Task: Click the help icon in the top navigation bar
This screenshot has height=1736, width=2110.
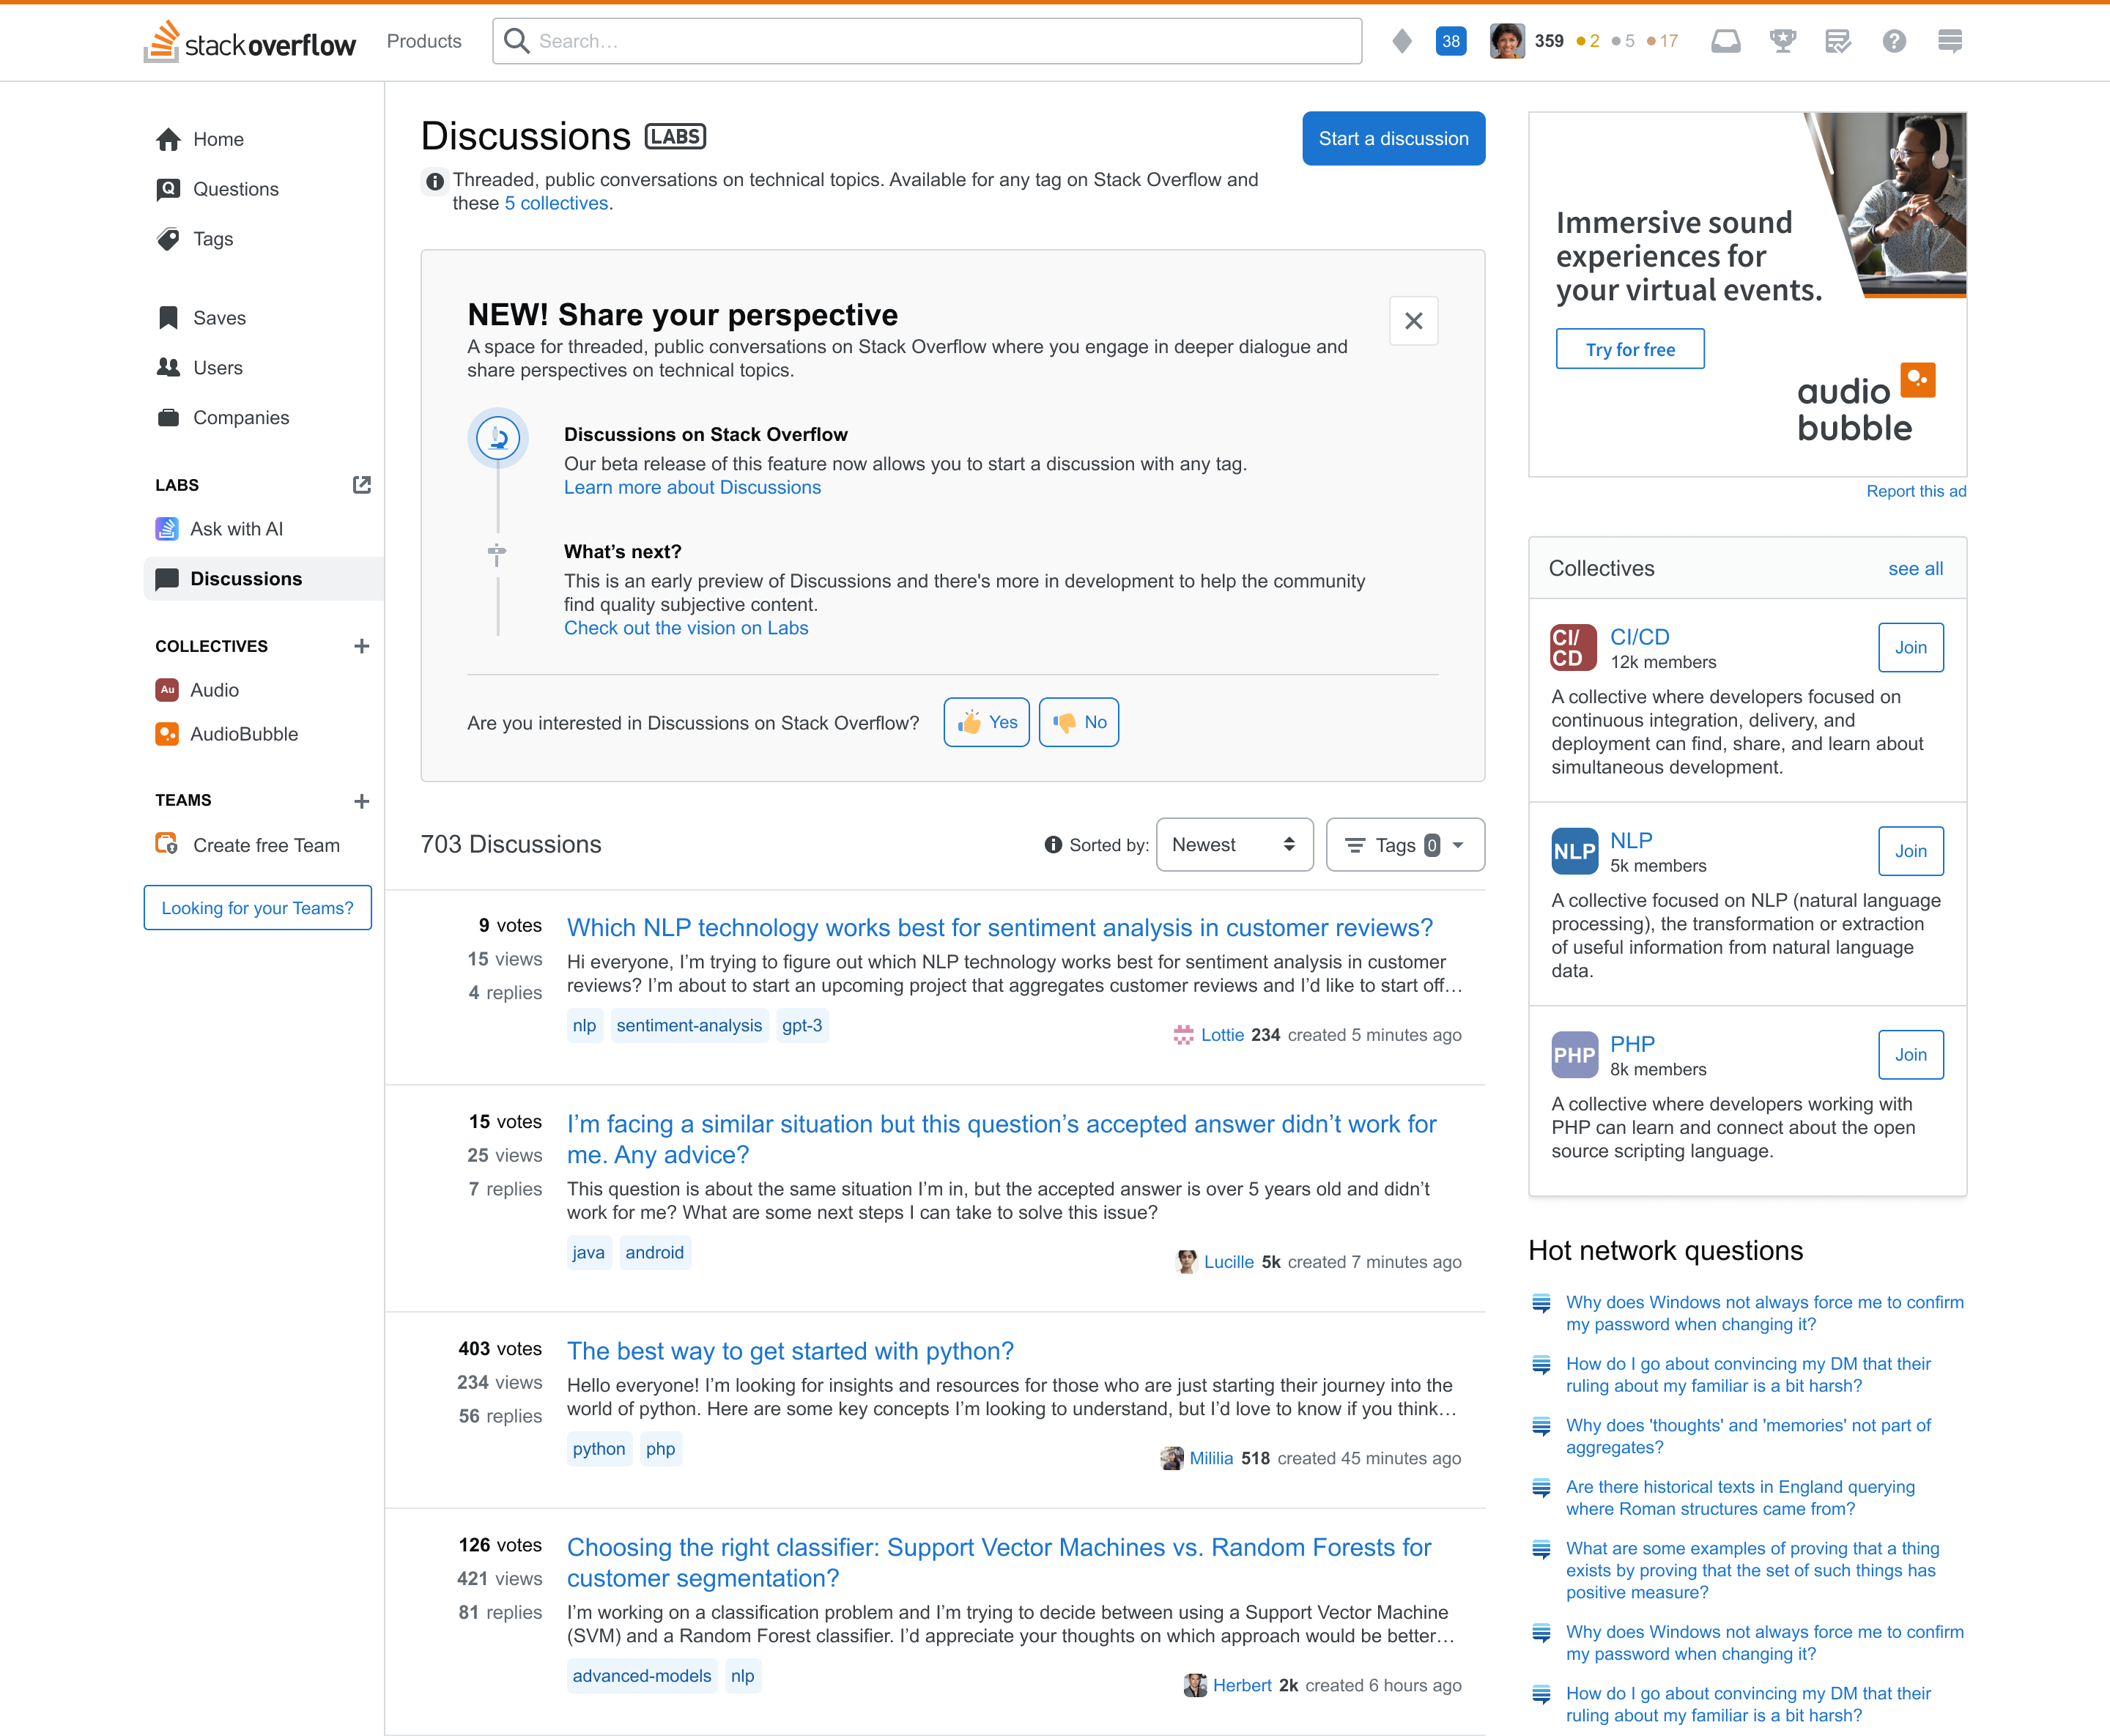Action: coord(1896,40)
